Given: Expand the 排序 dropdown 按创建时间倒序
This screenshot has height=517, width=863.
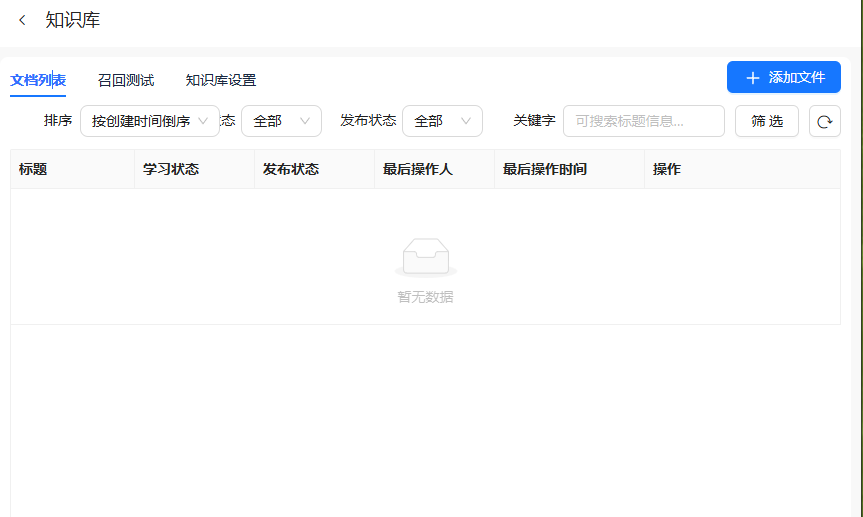Looking at the screenshot, I should [x=150, y=121].
